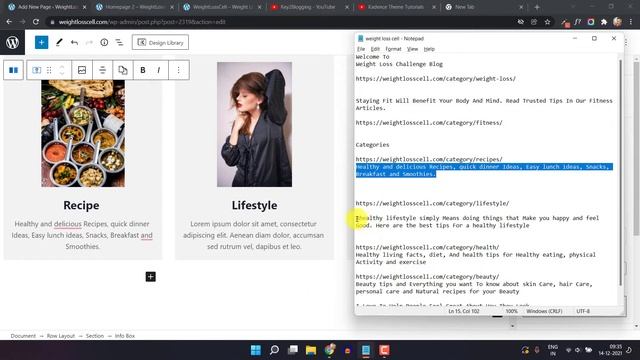Click the black add block button below the columns
Viewport: 640px width, 360px height.
pyautogui.click(x=151, y=277)
